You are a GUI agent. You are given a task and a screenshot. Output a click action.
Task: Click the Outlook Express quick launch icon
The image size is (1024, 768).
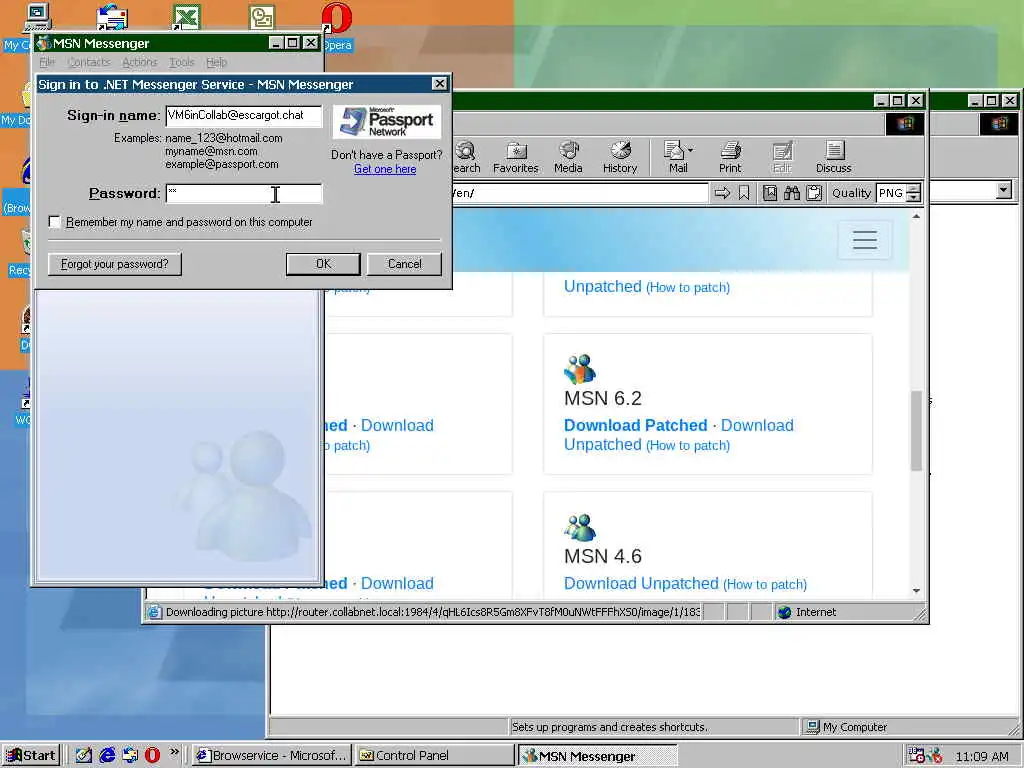coord(130,755)
